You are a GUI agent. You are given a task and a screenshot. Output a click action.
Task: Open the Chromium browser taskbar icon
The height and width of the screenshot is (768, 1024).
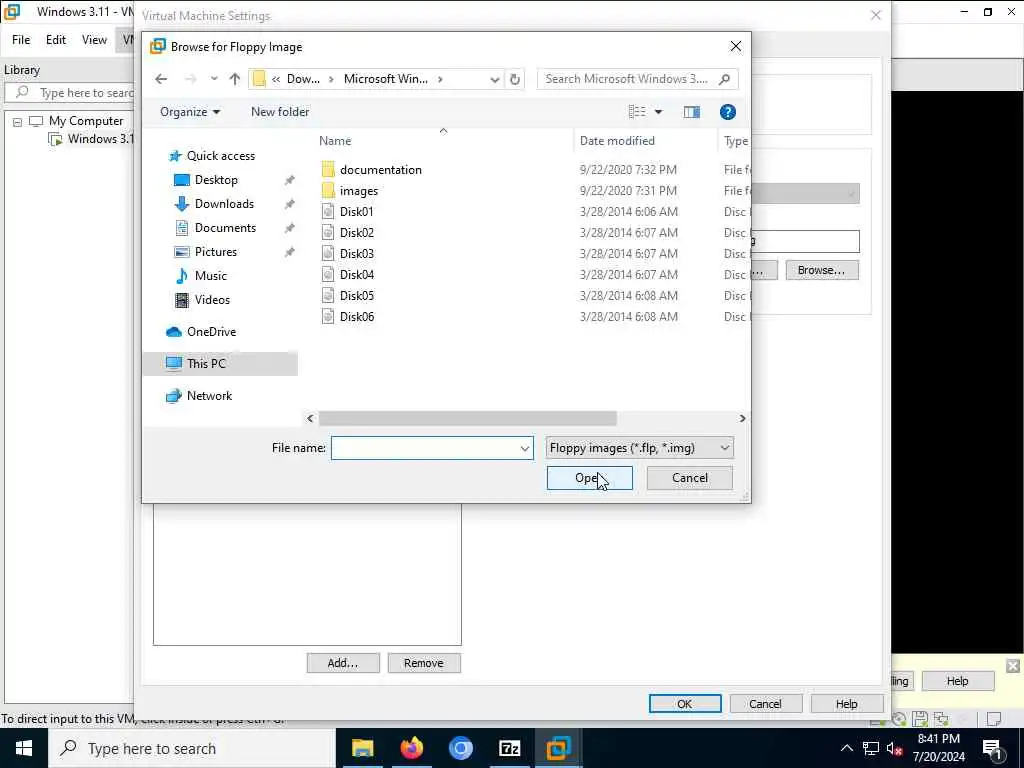tap(460, 748)
